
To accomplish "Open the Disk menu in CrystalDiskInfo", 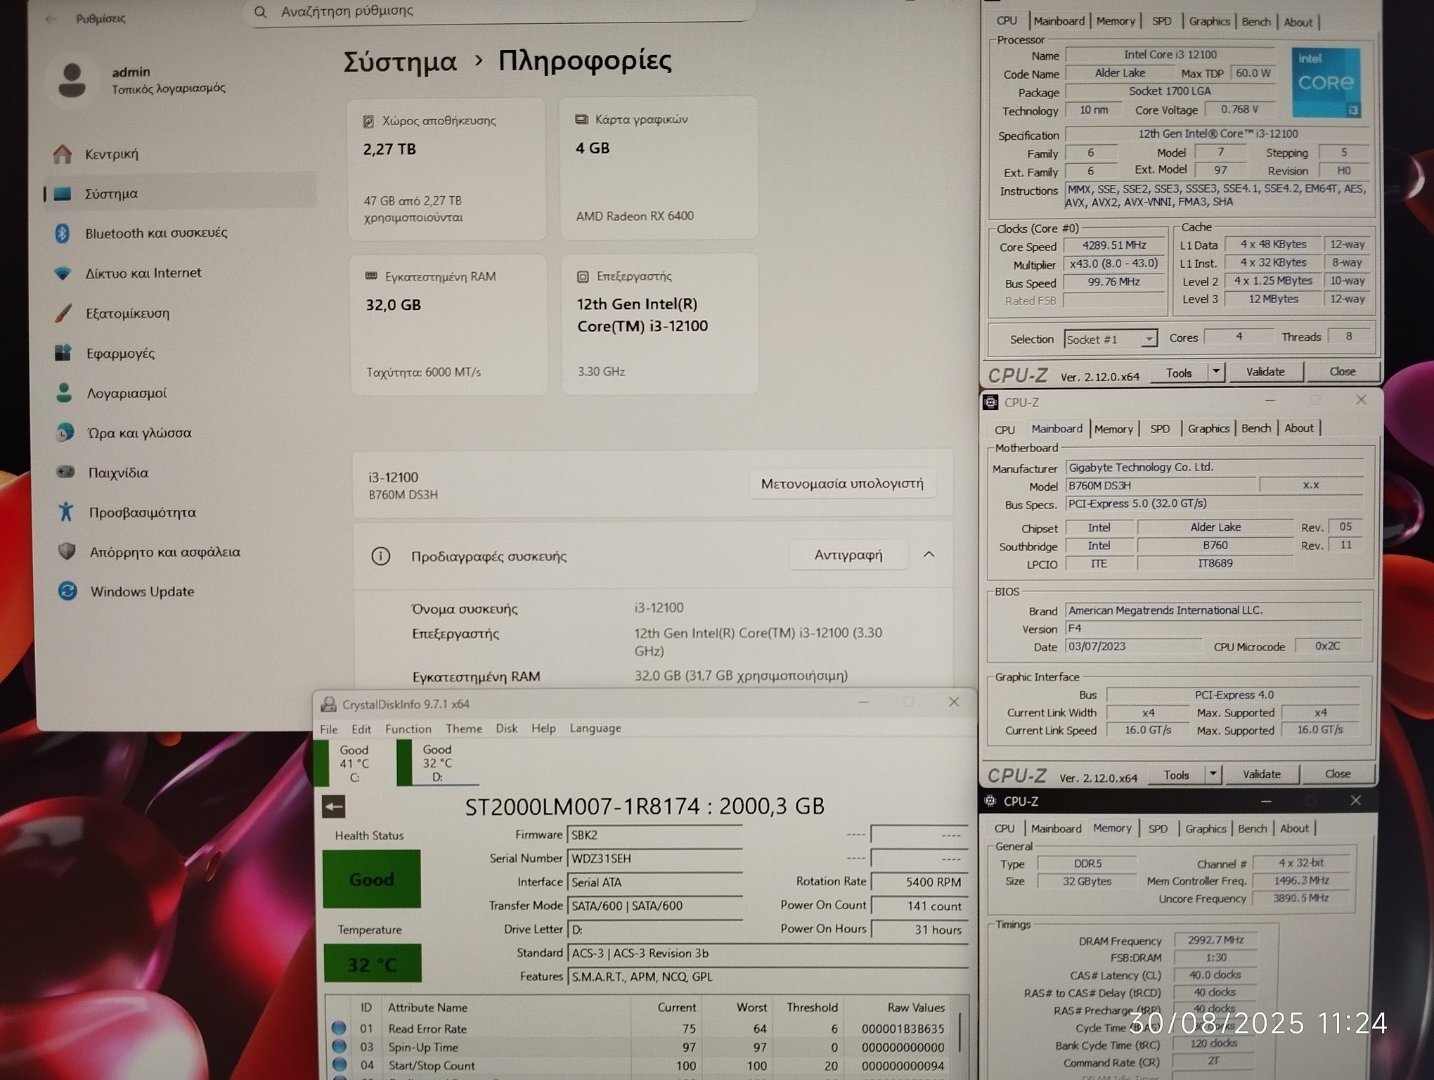I will pyautogui.click(x=507, y=728).
